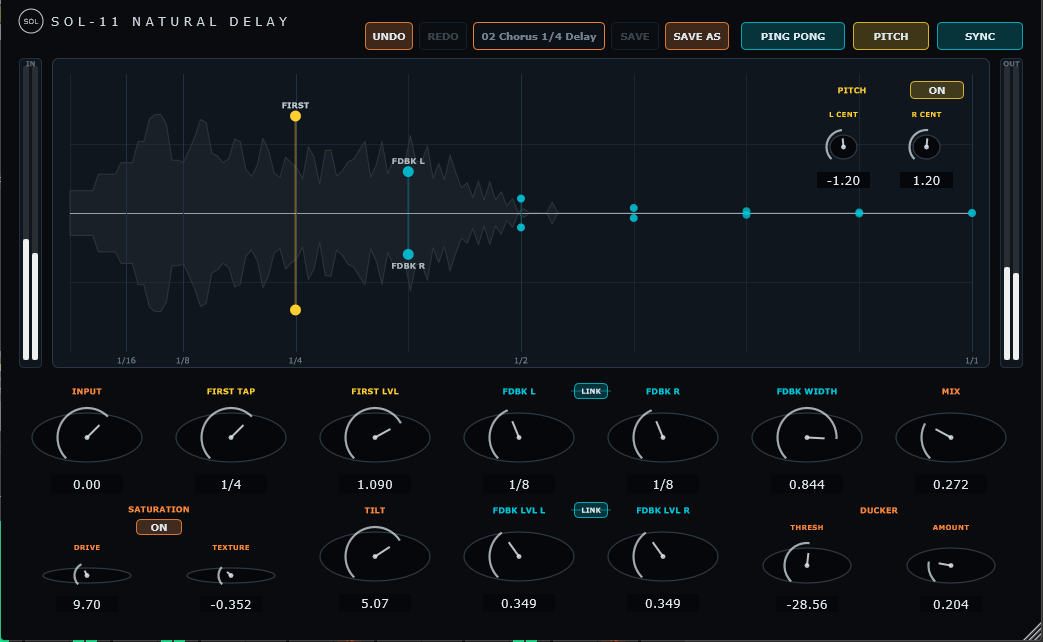
Task: Click the 1/16 grid label
Action: [x=126, y=361]
